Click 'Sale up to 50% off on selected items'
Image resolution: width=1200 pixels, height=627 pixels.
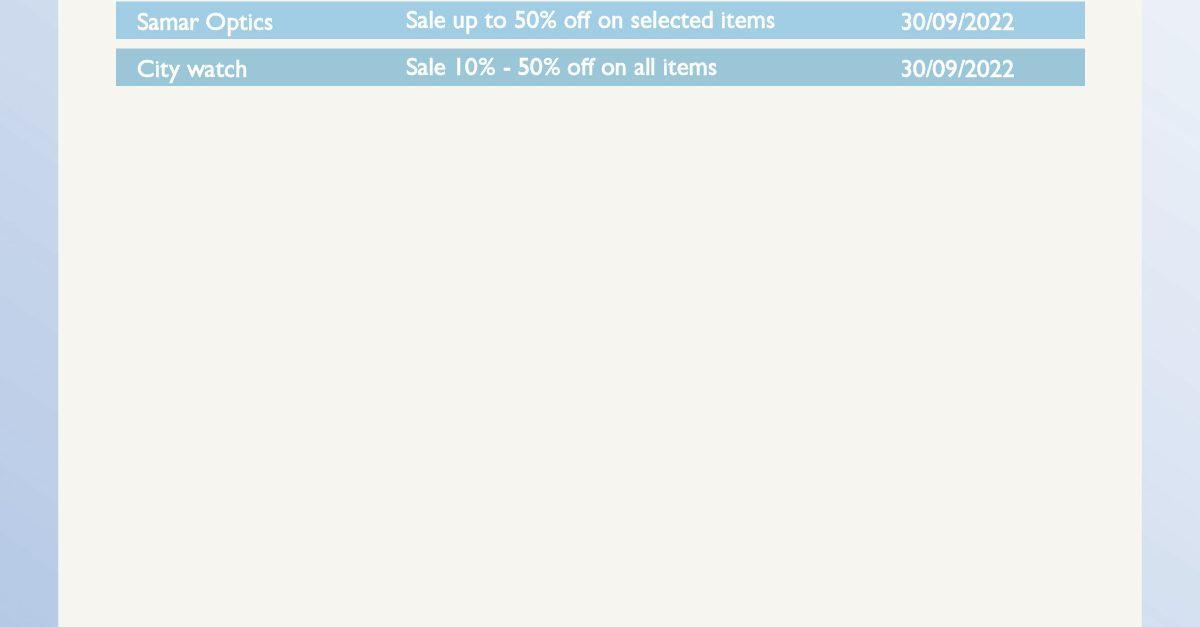tap(590, 20)
